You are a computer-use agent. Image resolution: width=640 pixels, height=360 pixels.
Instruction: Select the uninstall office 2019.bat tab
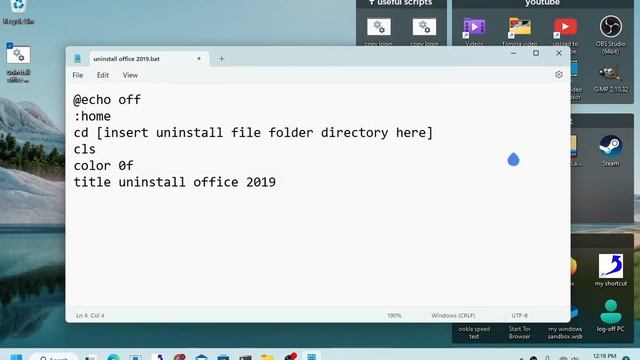(x=149, y=59)
